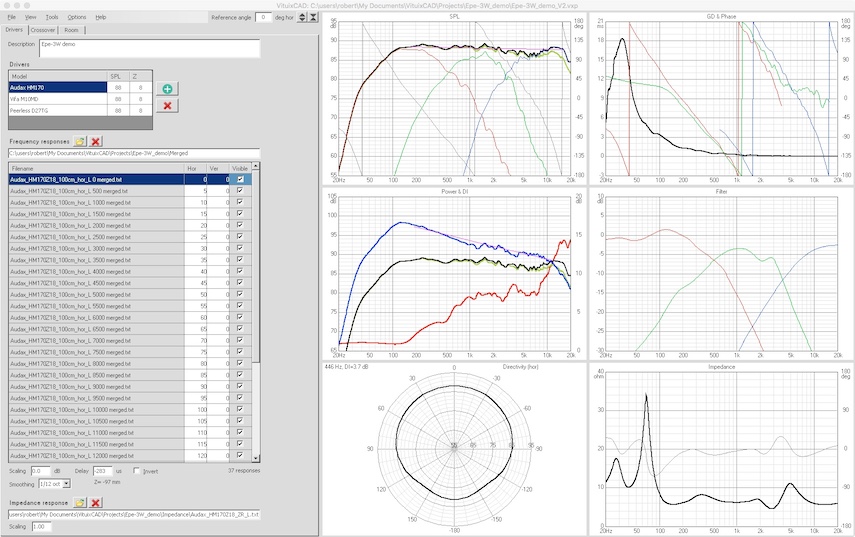
Task: Click the reference angle up/down arrows icon
Action: point(302,17)
